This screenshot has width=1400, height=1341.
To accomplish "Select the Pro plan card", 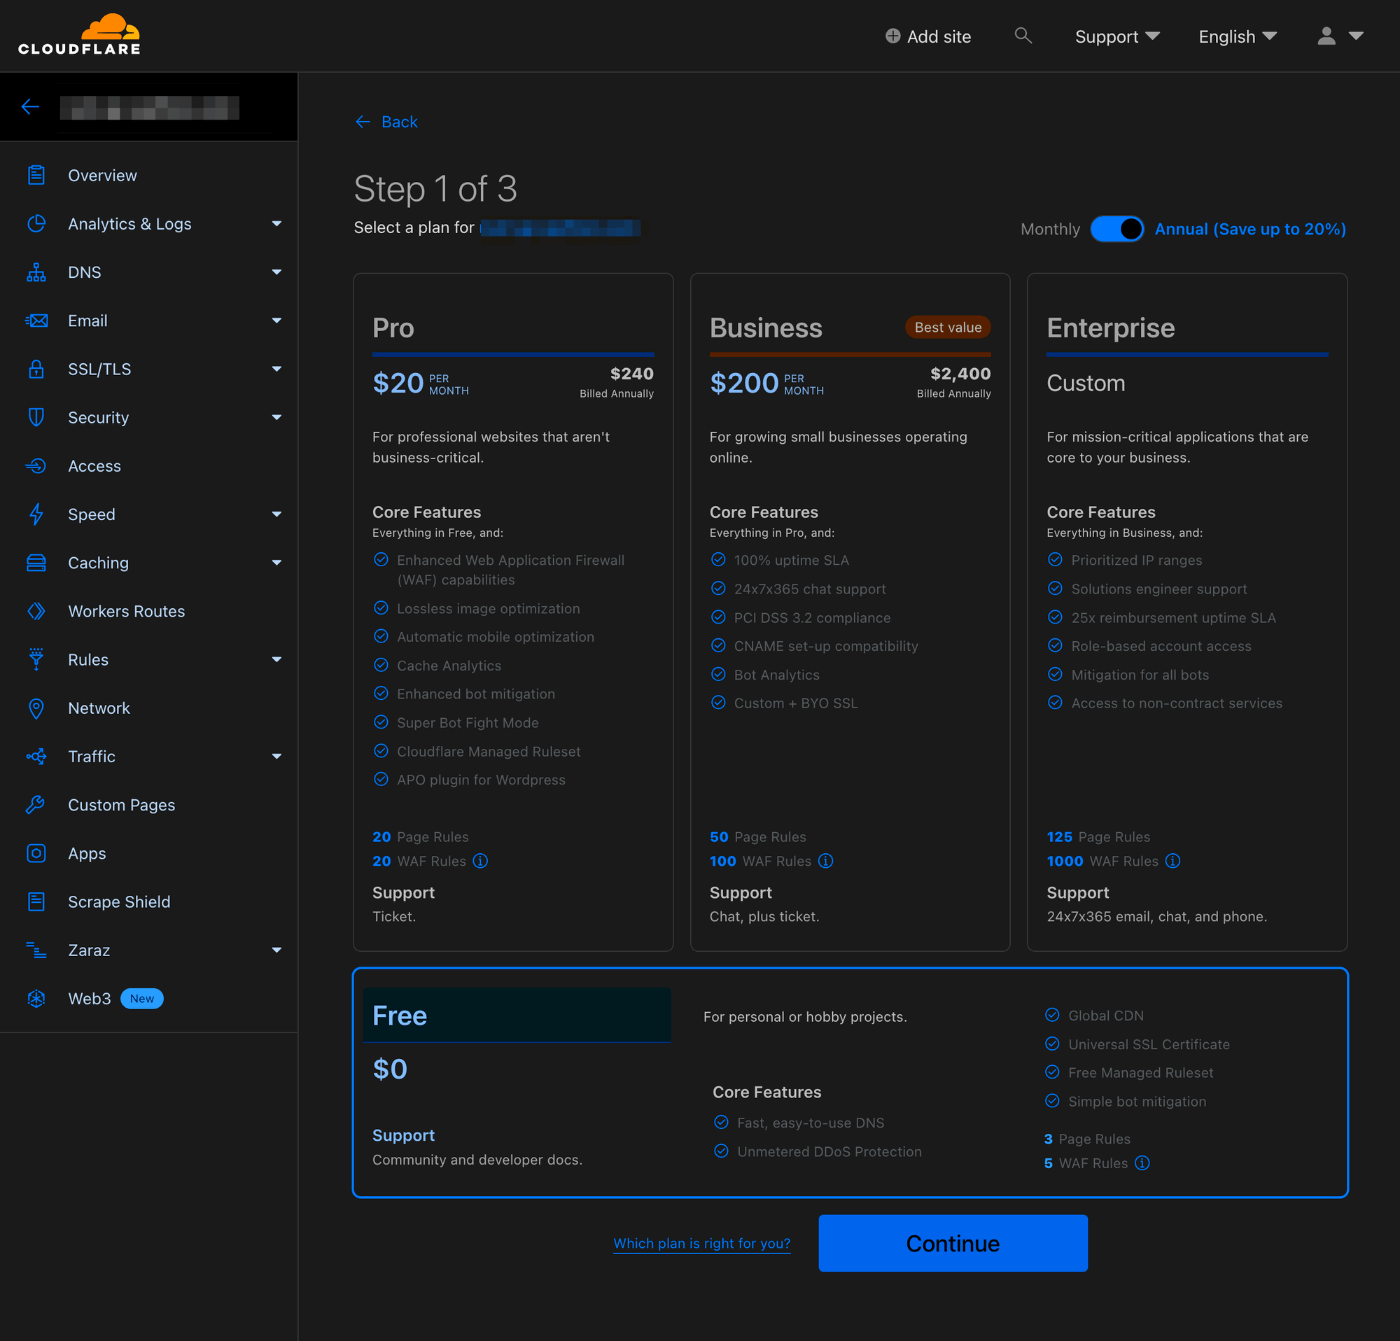I will (x=513, y=612).
